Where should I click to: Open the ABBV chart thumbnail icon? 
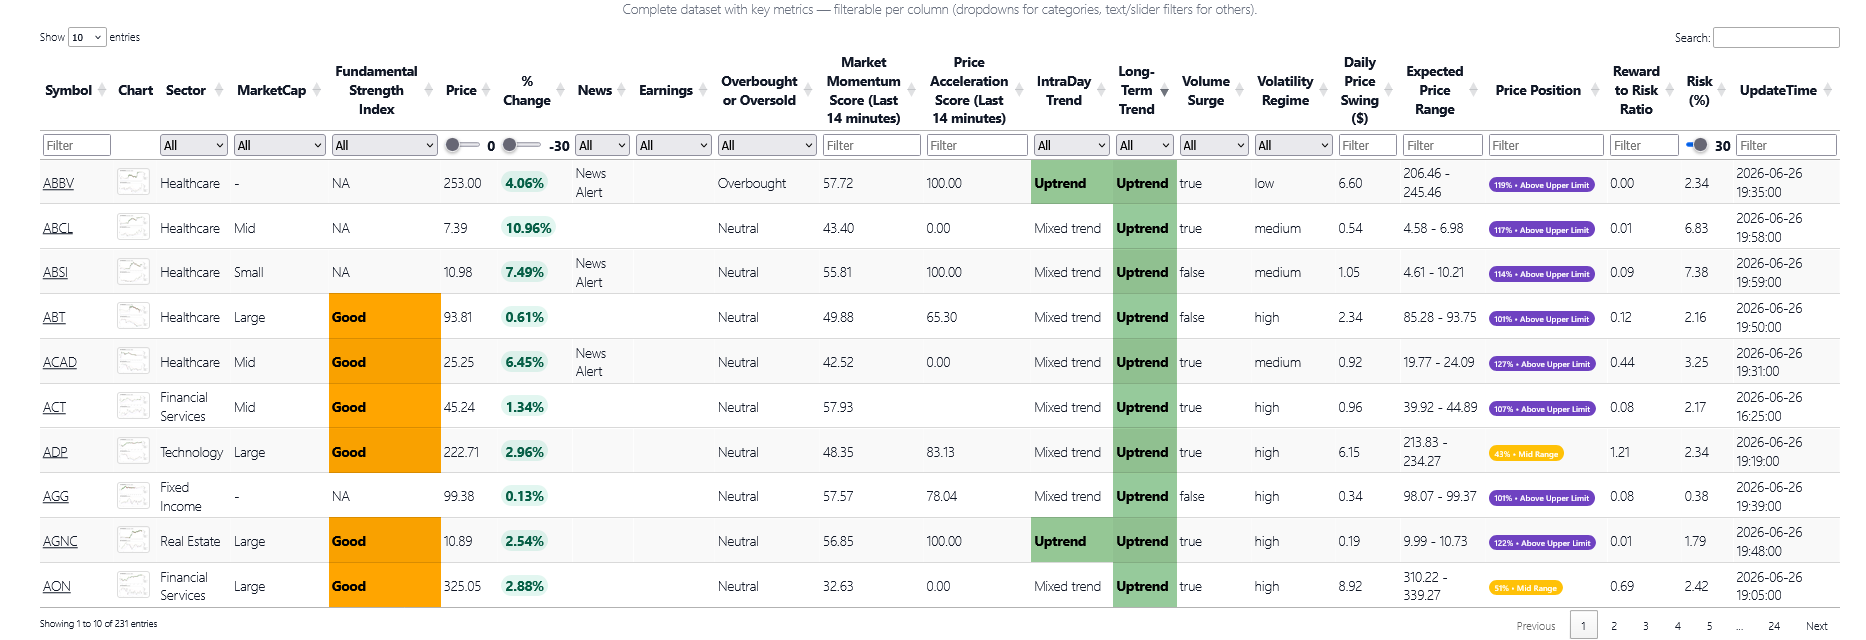pyautogui.click(x=133, y=182)
